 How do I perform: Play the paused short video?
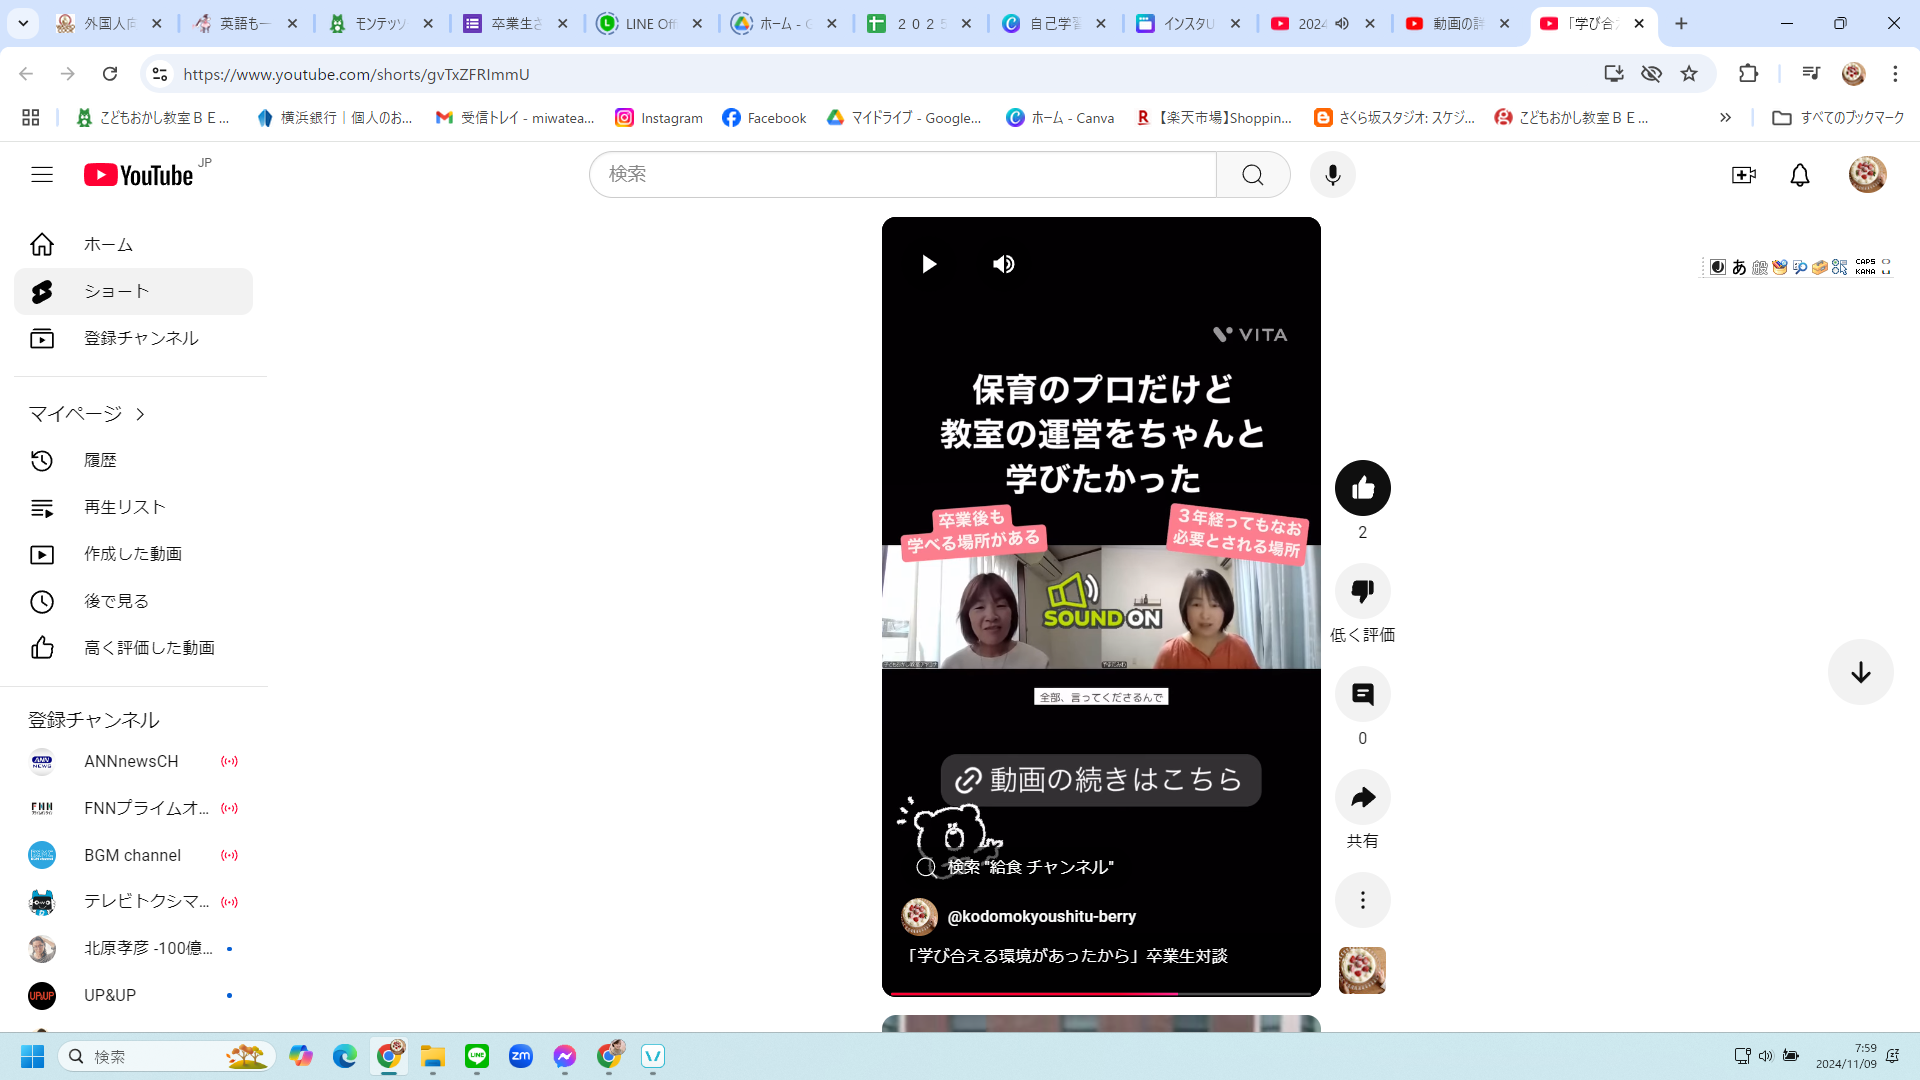click(928, 264)
